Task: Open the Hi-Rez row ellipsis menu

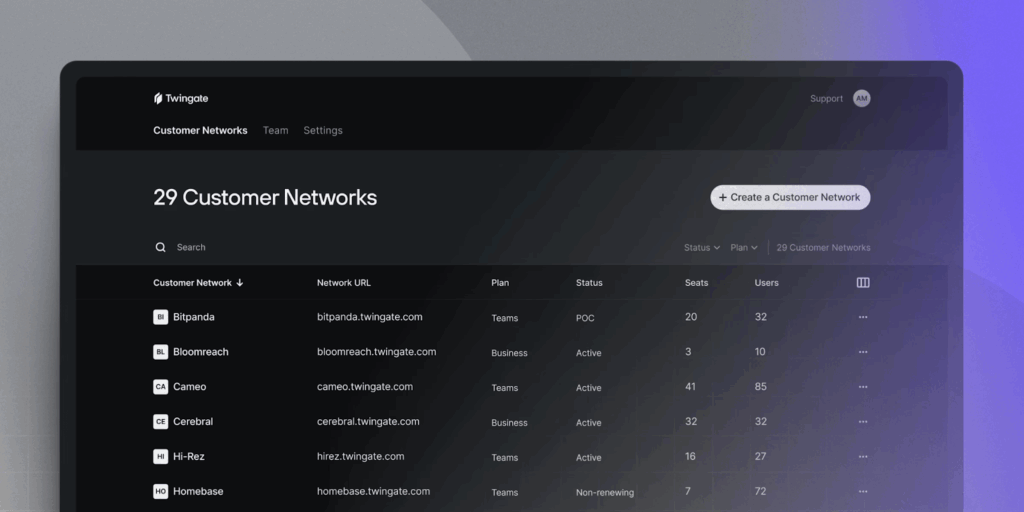Action: pyautogui.click(x=863, y=457)
